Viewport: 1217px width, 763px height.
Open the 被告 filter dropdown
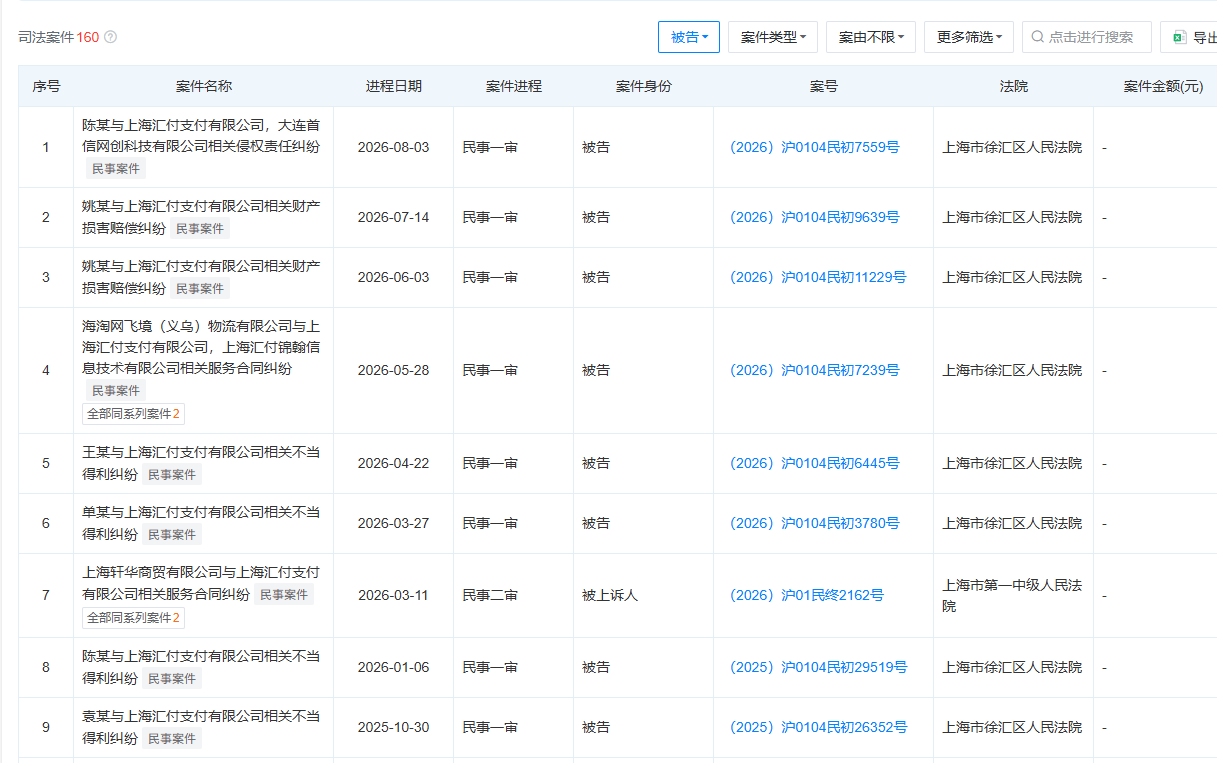click(689, 37)
